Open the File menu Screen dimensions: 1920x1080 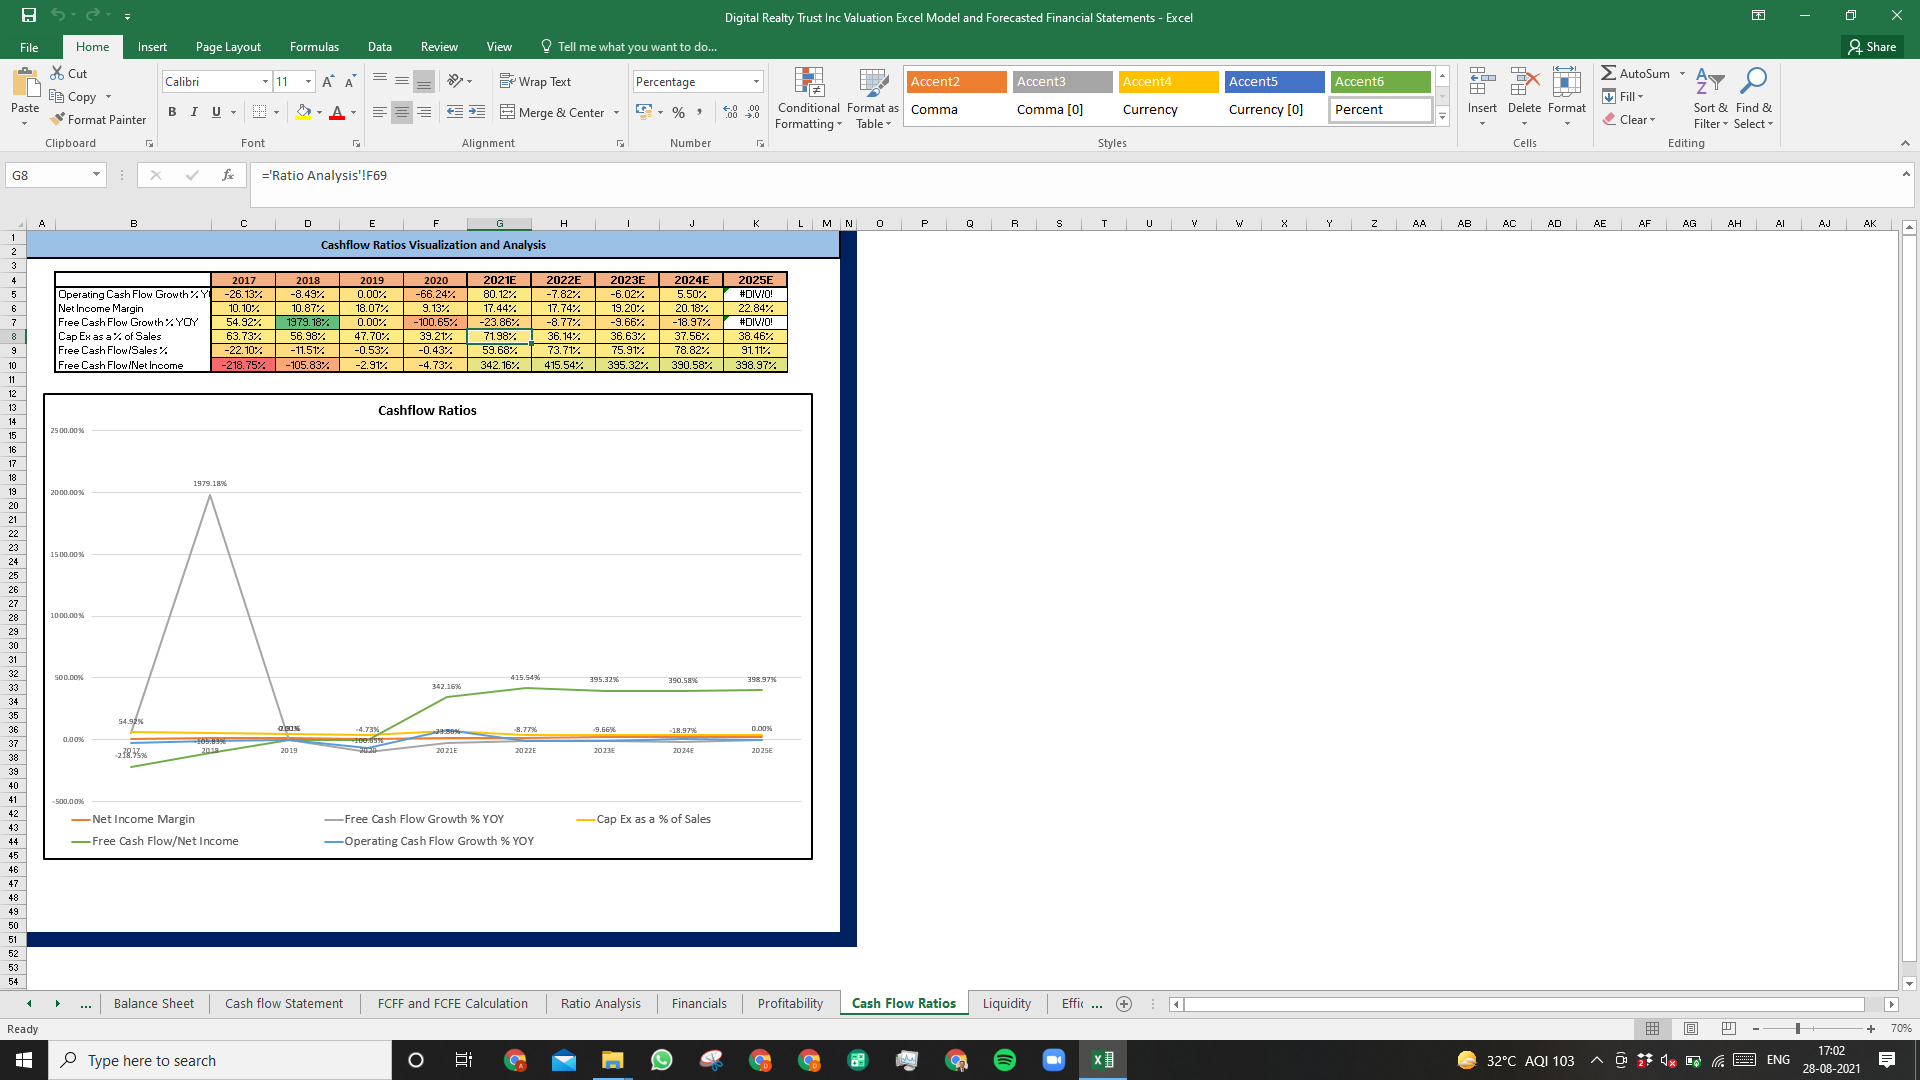tap(29, 47)
